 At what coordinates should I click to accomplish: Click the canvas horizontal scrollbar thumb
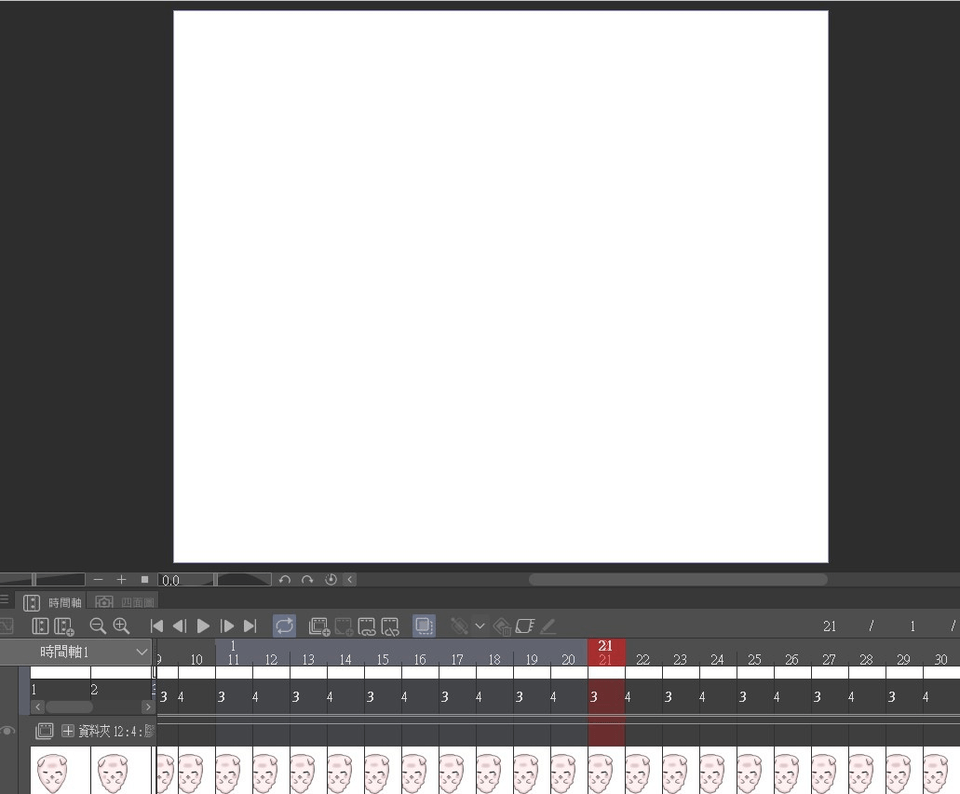coord(678,579)
